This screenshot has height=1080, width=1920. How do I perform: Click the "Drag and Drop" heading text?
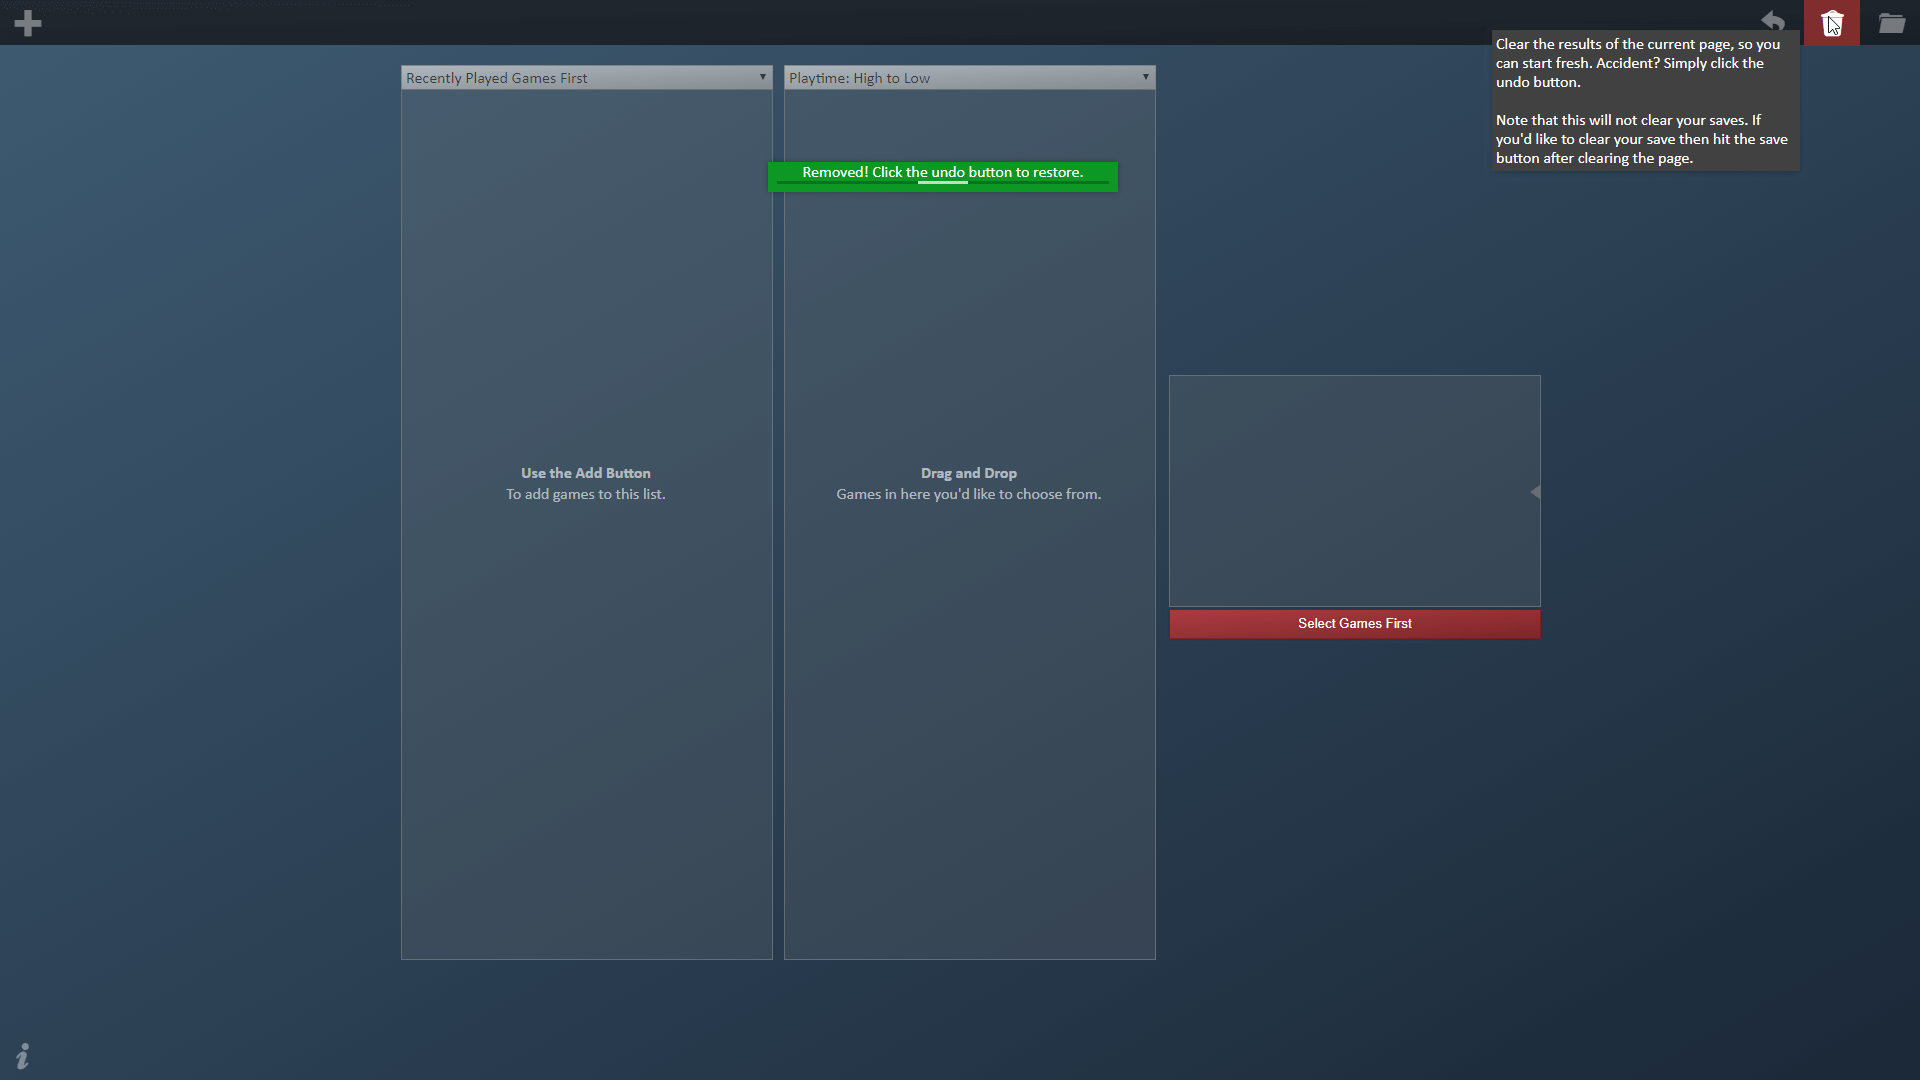pos(968,472)
